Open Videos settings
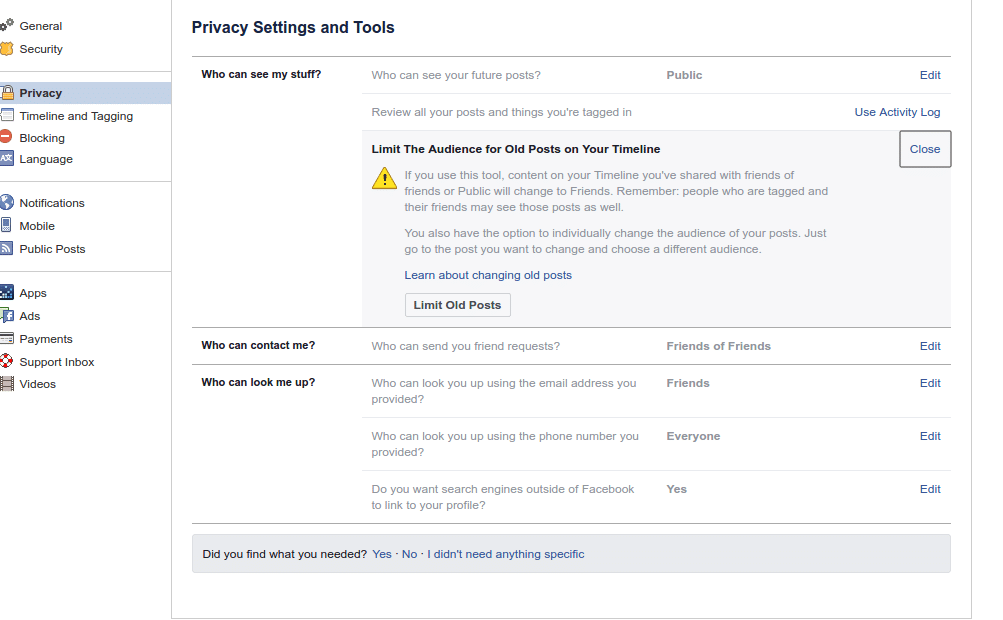The image size is (1003, 620). 38,384
